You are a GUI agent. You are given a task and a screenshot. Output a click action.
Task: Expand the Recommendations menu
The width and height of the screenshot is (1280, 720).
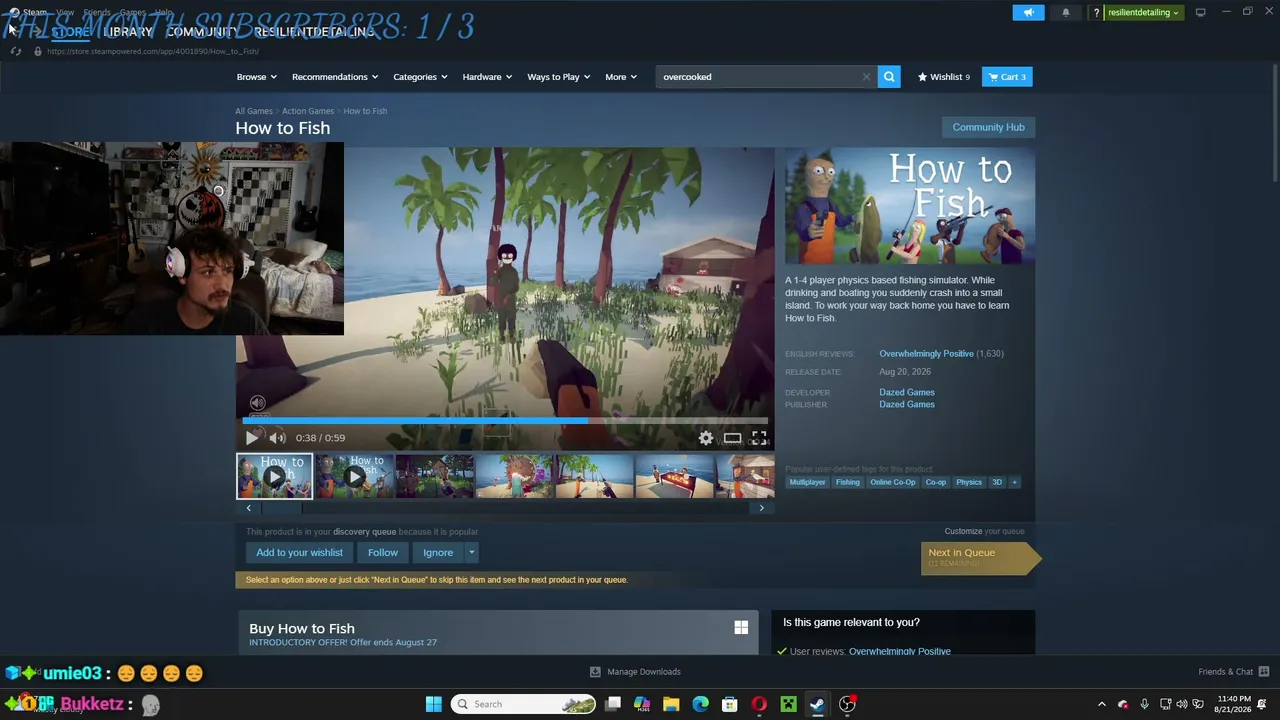coord(335,77)
